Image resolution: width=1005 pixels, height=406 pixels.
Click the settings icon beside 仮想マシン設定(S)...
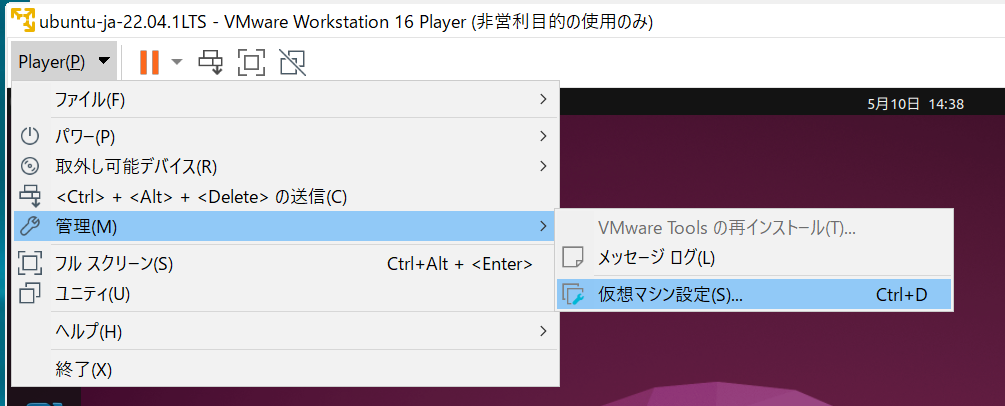click(574, 294)
